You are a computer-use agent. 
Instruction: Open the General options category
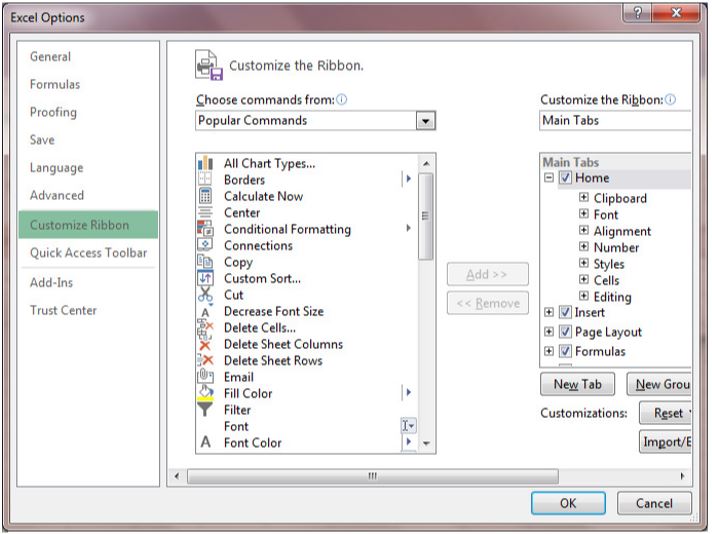click(50, 57)
